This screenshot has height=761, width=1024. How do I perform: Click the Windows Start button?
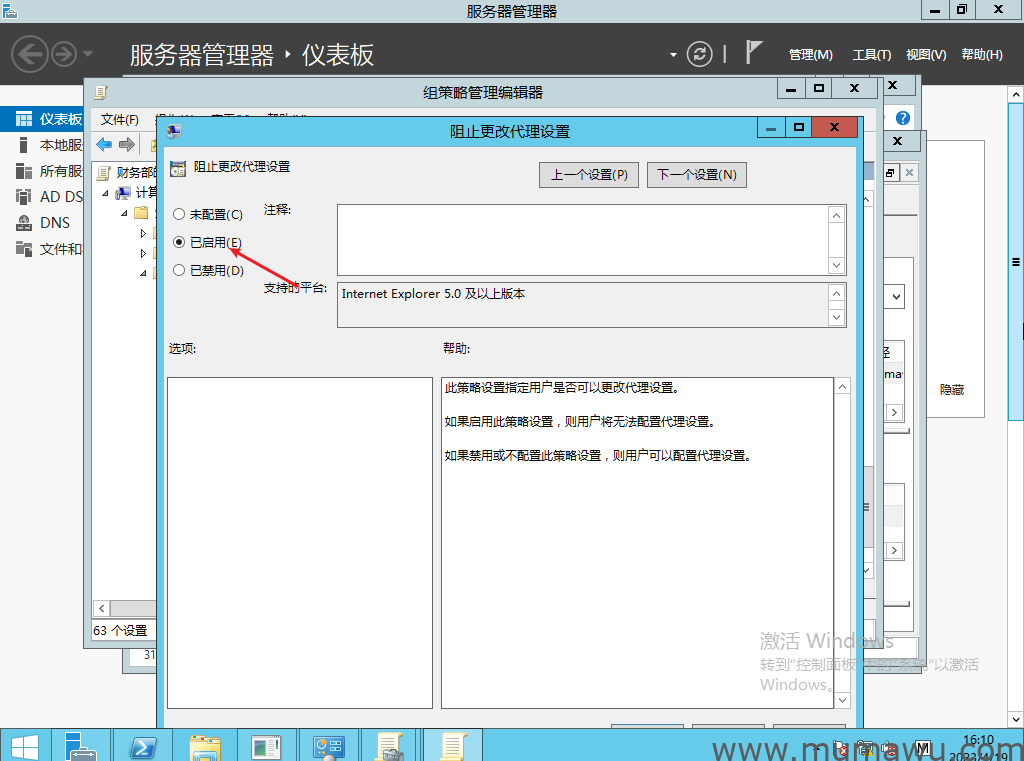(x=24, y=746)
